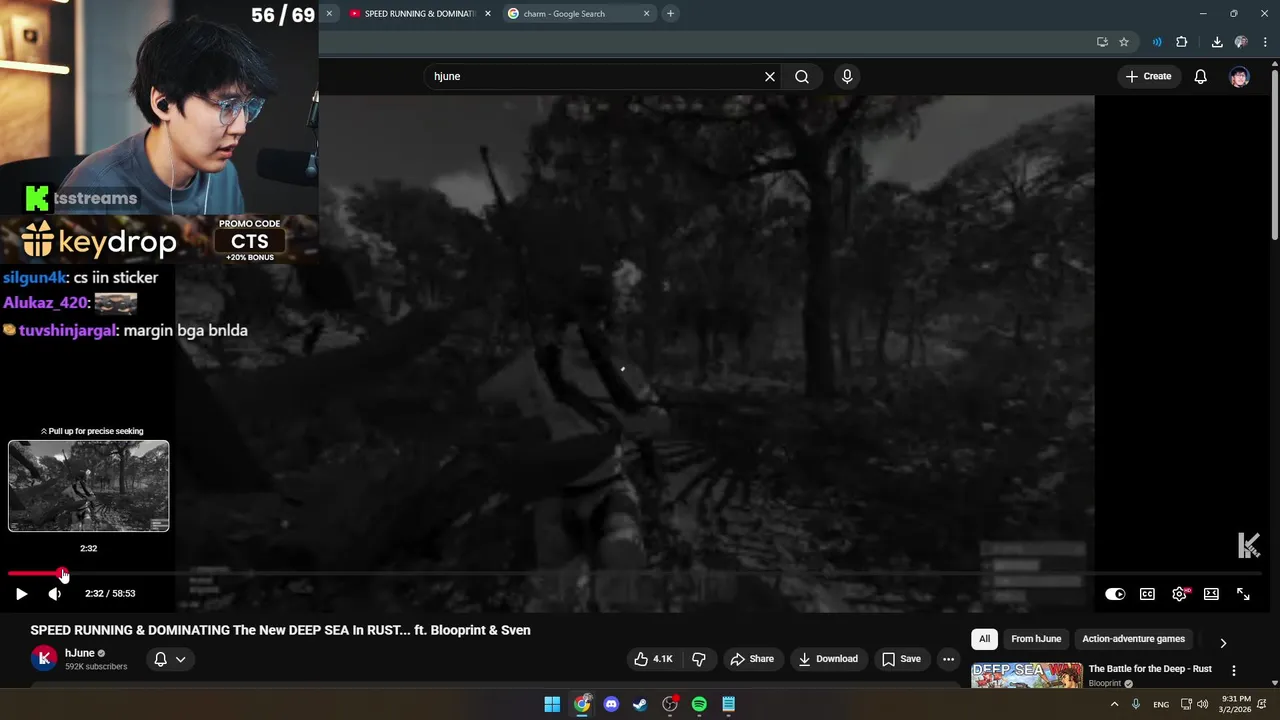1280x720 pixels.
Task: Close the charm - Google Search tab
Action: click(647, 14)
